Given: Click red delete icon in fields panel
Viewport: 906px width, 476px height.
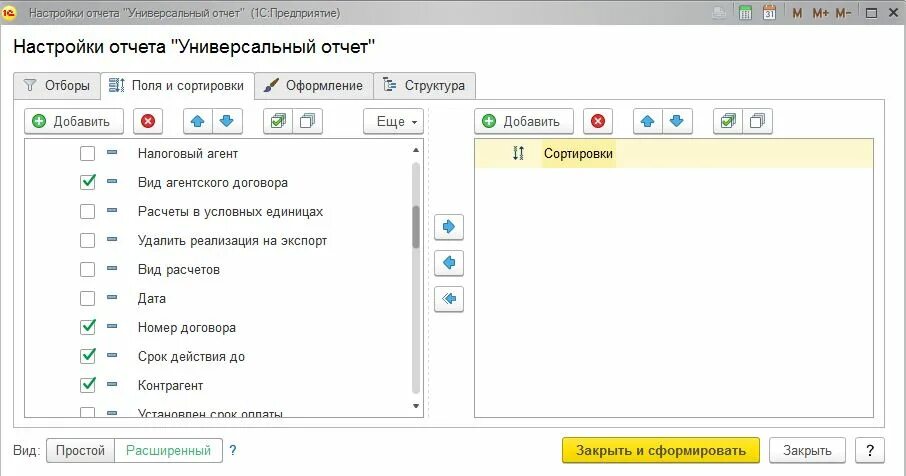Looking at the screenshot, I should [x=148, y=121].
